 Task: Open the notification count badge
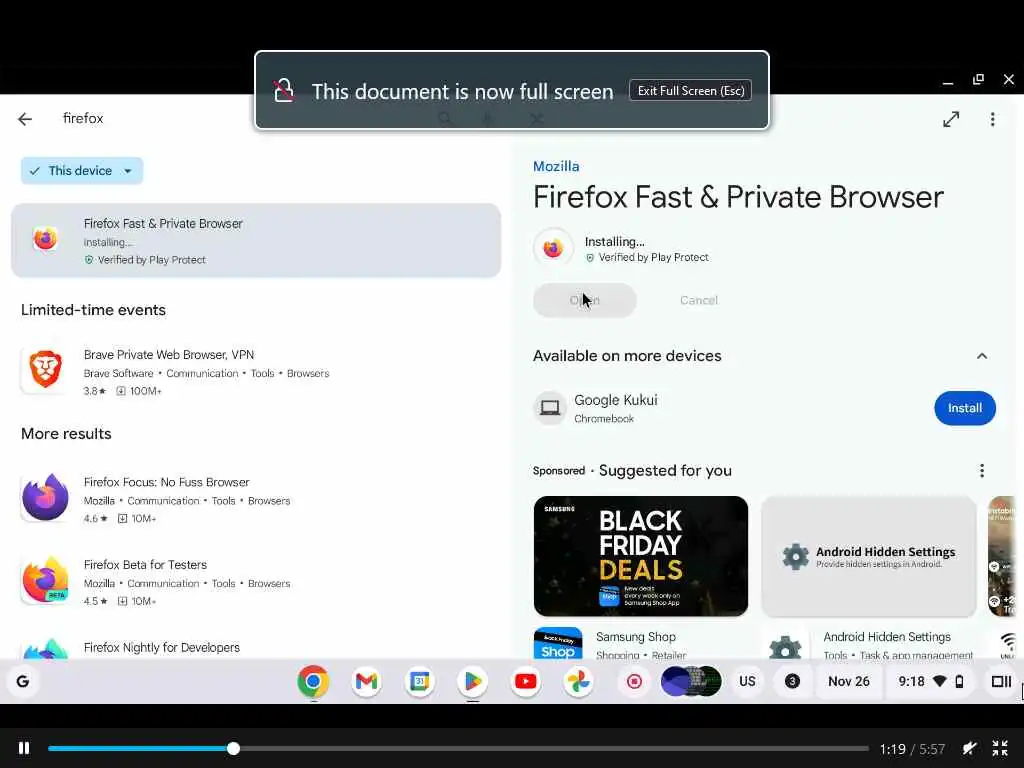coord(792,682)
